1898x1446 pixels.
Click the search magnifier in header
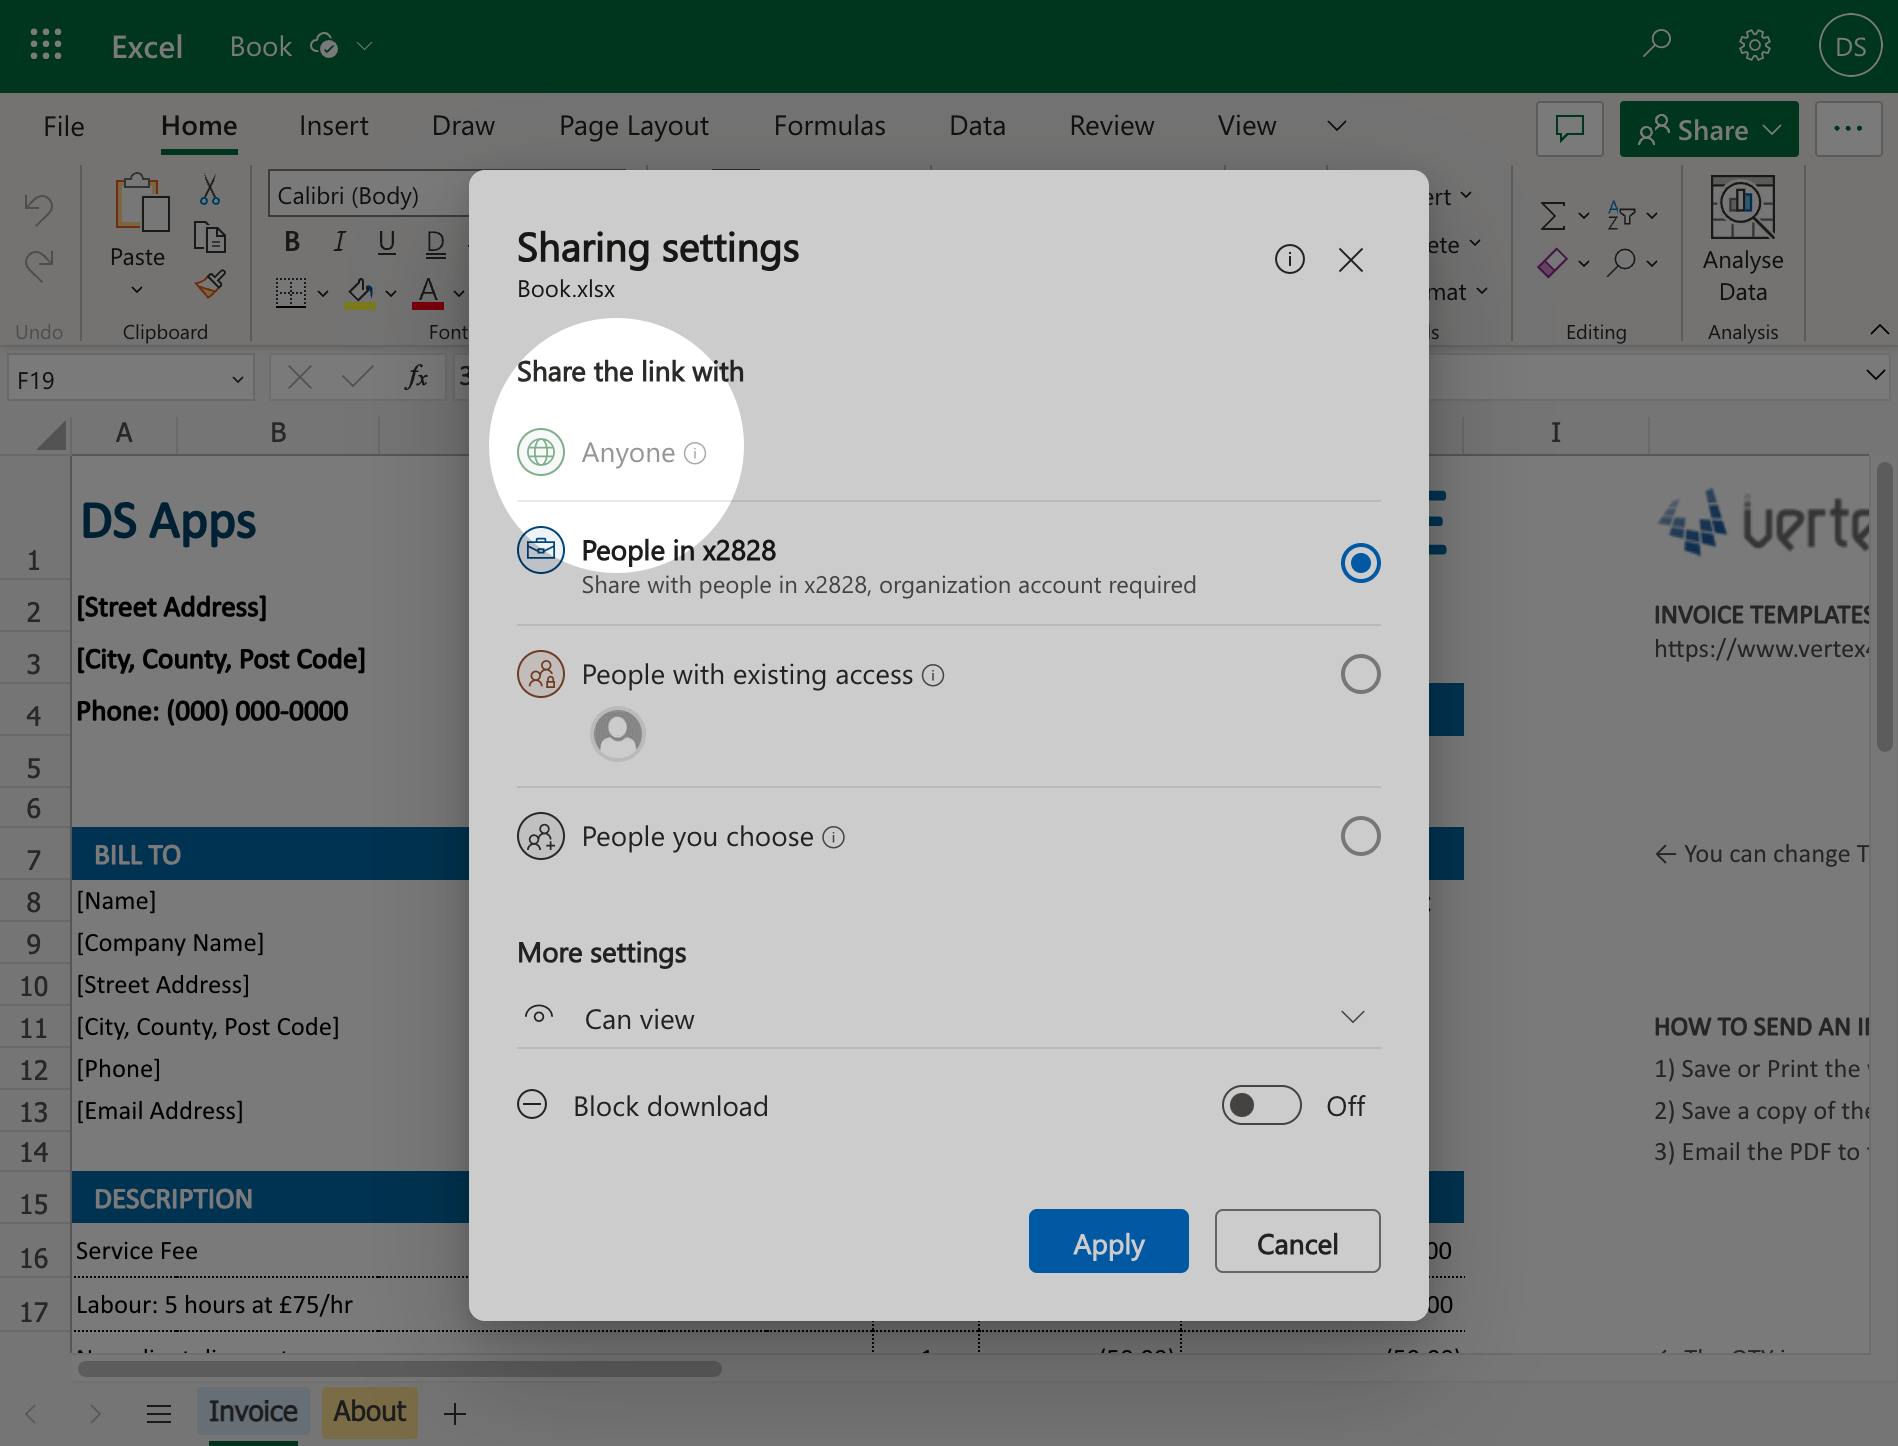tap(1657, 44)
